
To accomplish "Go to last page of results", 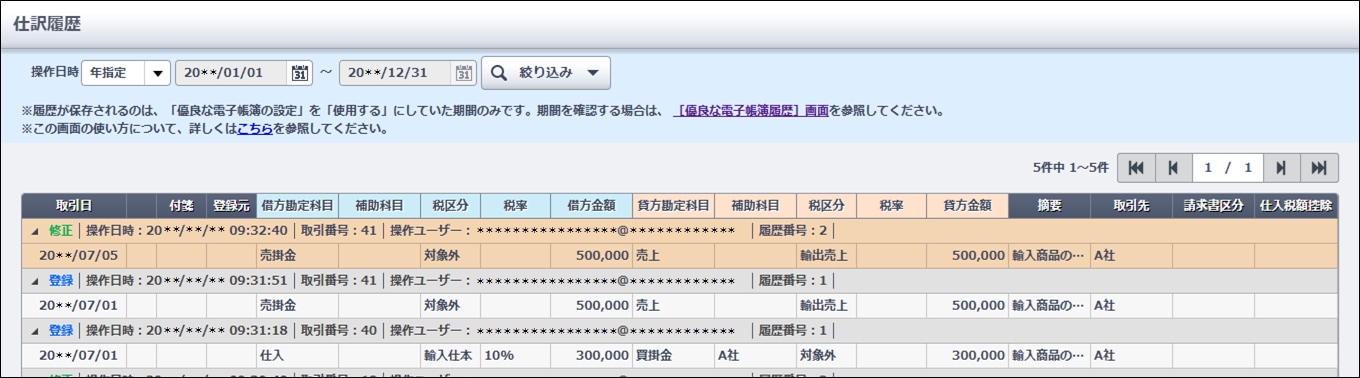I will pos(1319,168).
